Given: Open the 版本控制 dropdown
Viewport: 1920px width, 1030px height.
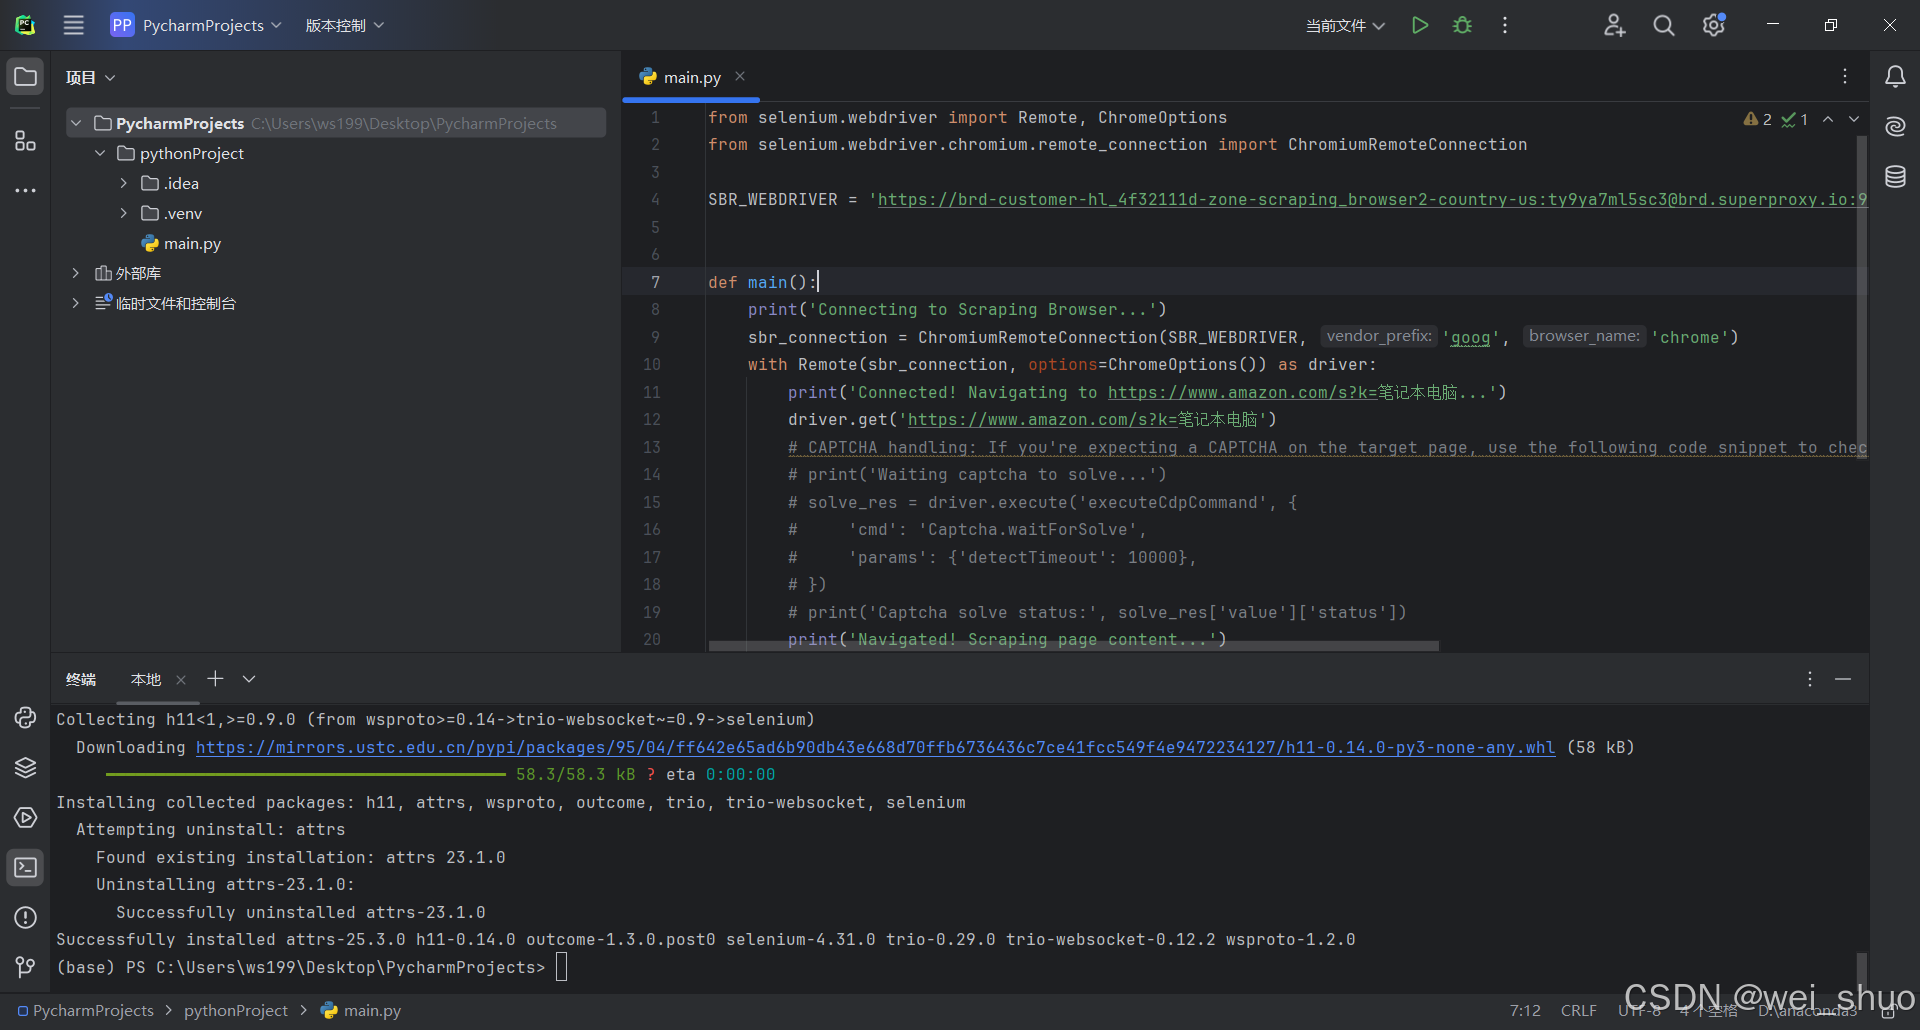Looking at the screenshot, I should tap(345, 25).
